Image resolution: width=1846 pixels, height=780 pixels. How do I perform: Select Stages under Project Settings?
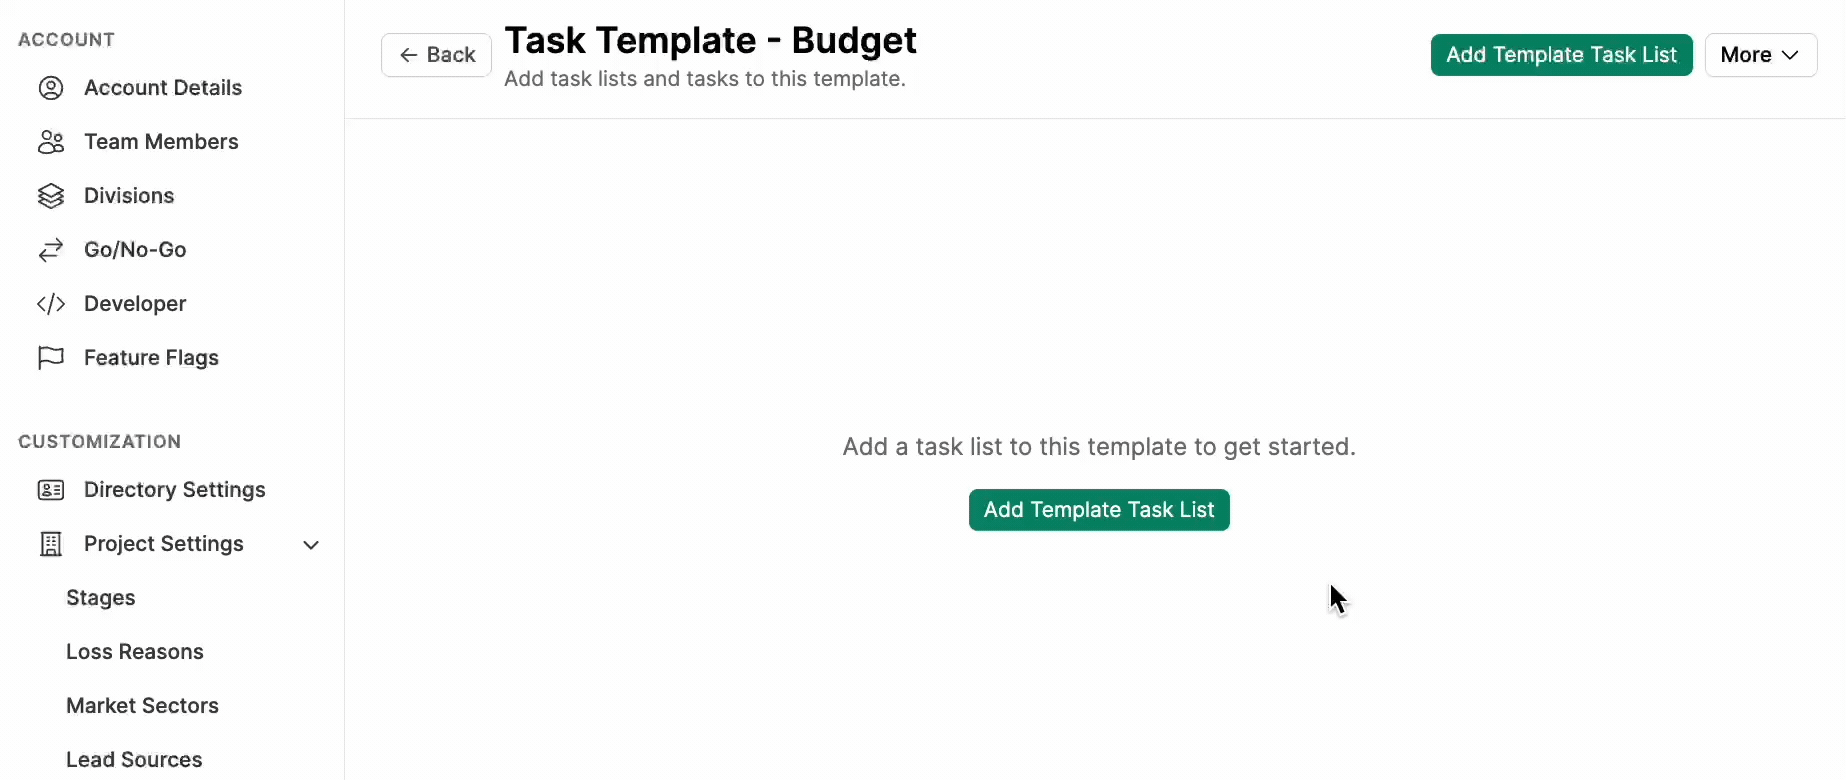point(100,597)
